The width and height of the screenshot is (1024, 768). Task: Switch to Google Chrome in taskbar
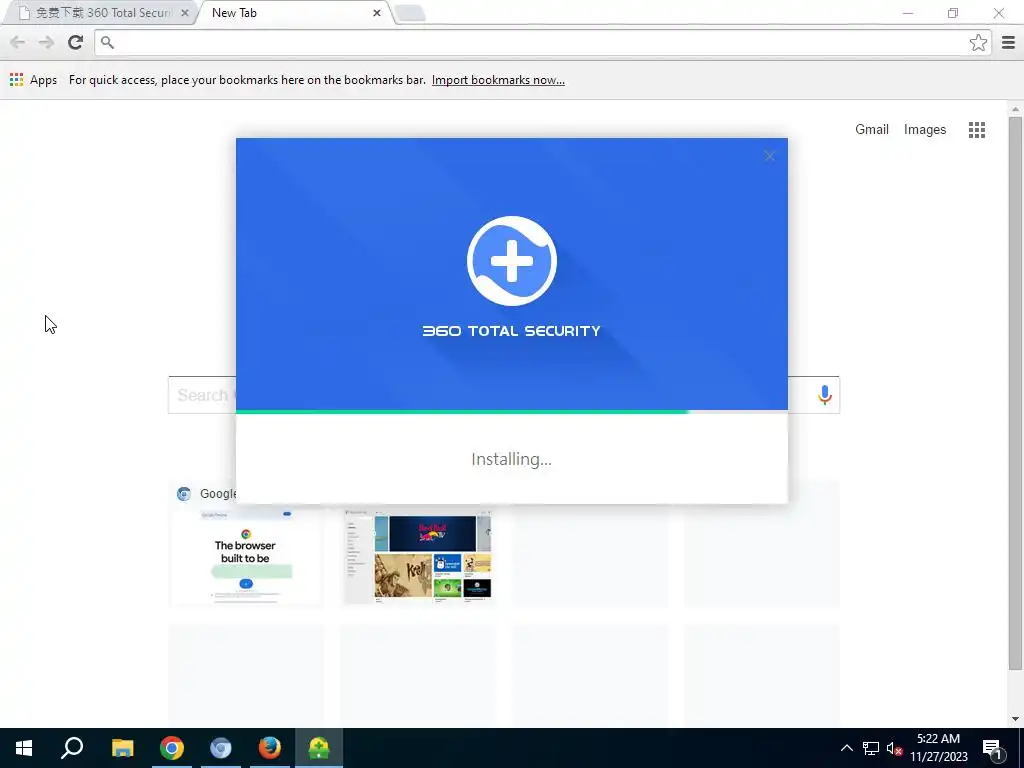tap(172, 748)
